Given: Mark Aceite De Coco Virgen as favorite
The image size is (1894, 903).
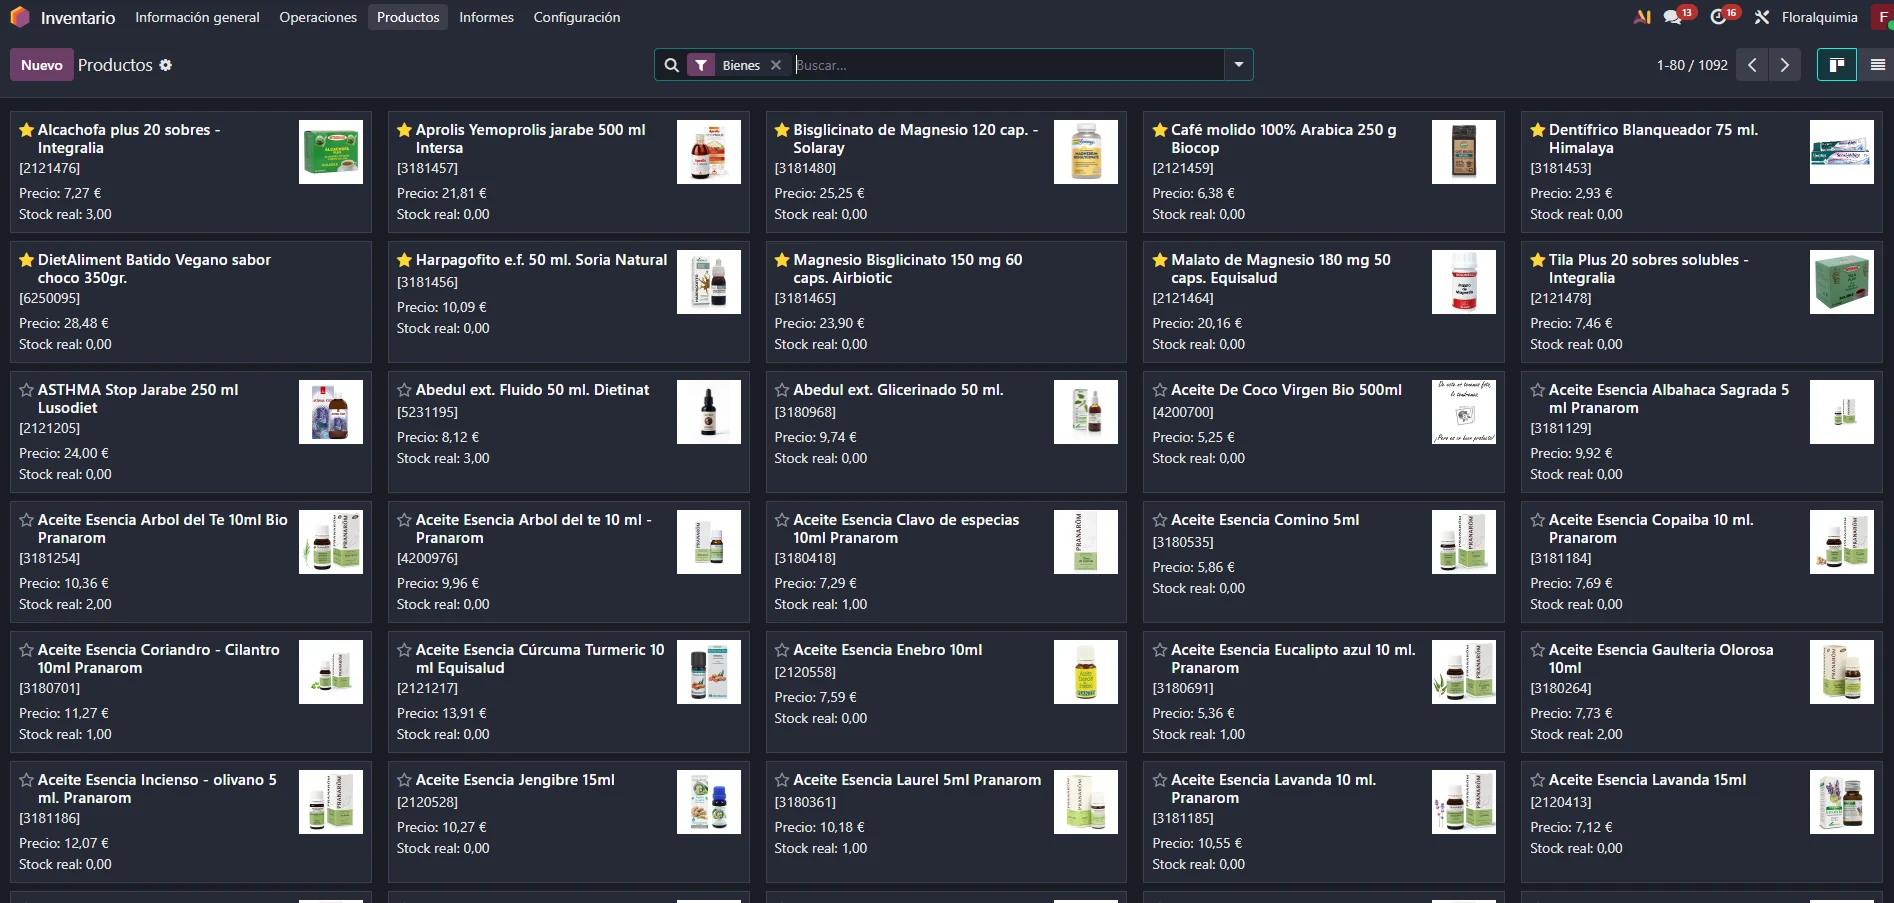Looking at the screenshot, I should point(1160,390).
